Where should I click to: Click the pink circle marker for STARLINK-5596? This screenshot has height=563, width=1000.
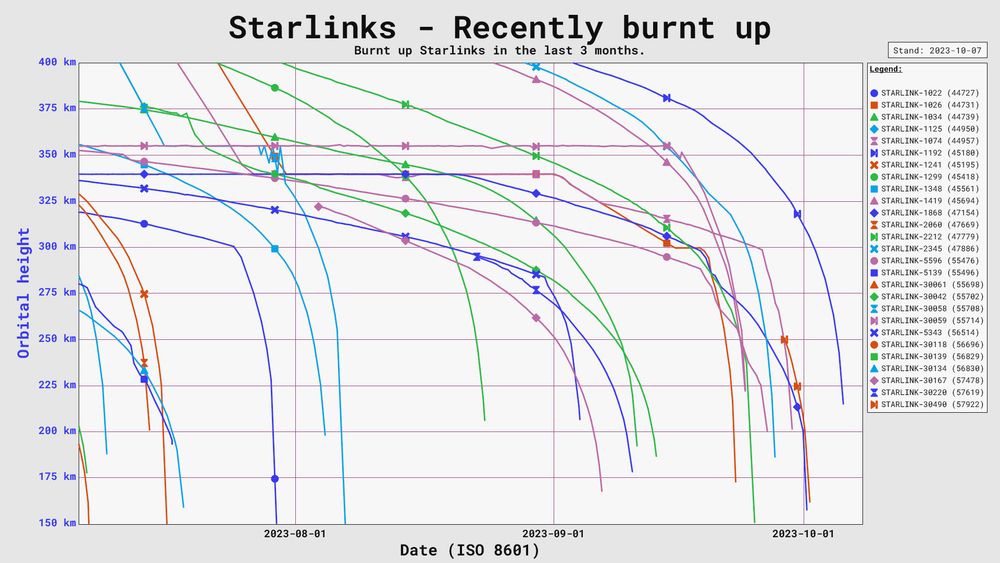tap(874, 261)
